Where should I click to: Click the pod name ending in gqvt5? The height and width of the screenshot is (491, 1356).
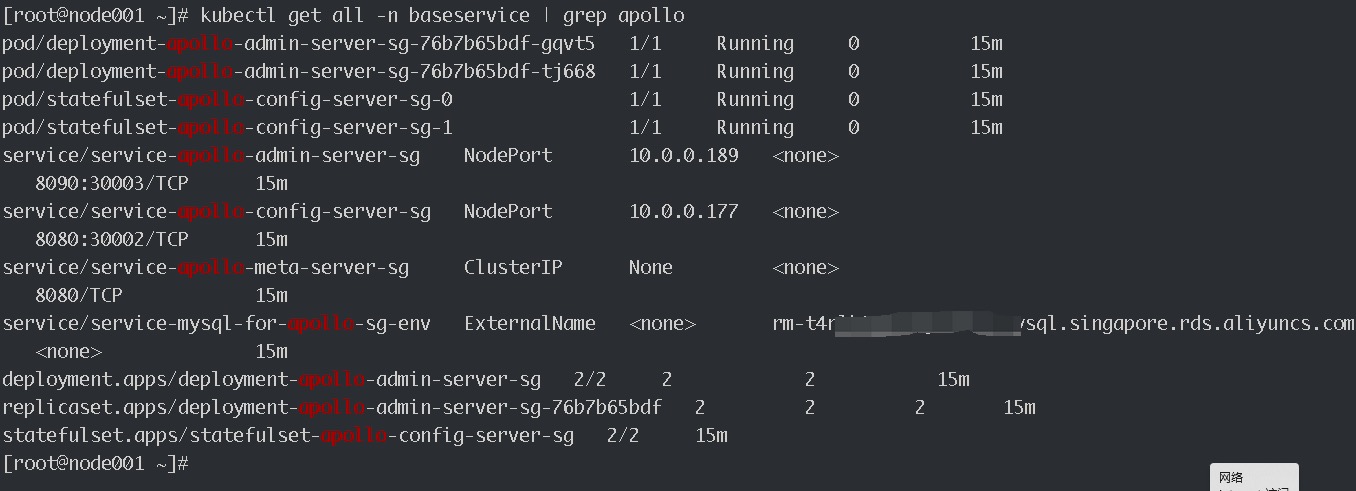298,43
